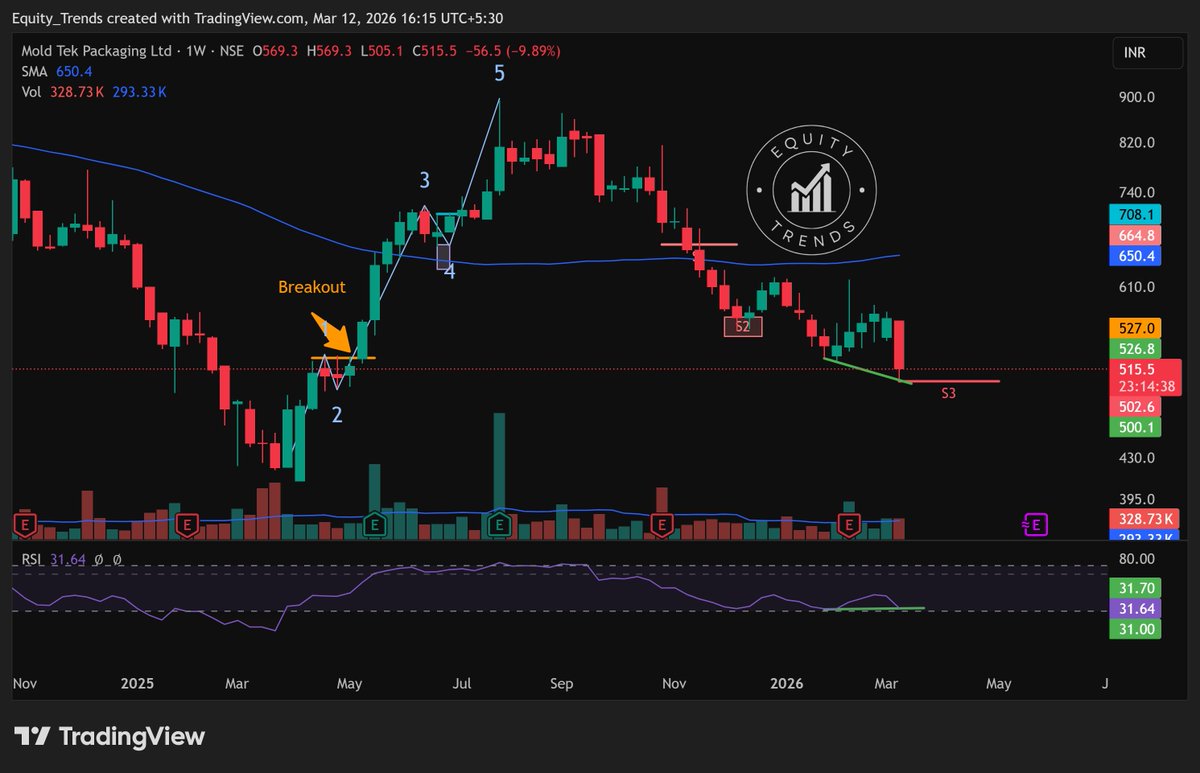Image resolution: width=1200 pixels, height=773 pixels.
Task: Click the earnings icon under the September candles
Action: [498, 523]
